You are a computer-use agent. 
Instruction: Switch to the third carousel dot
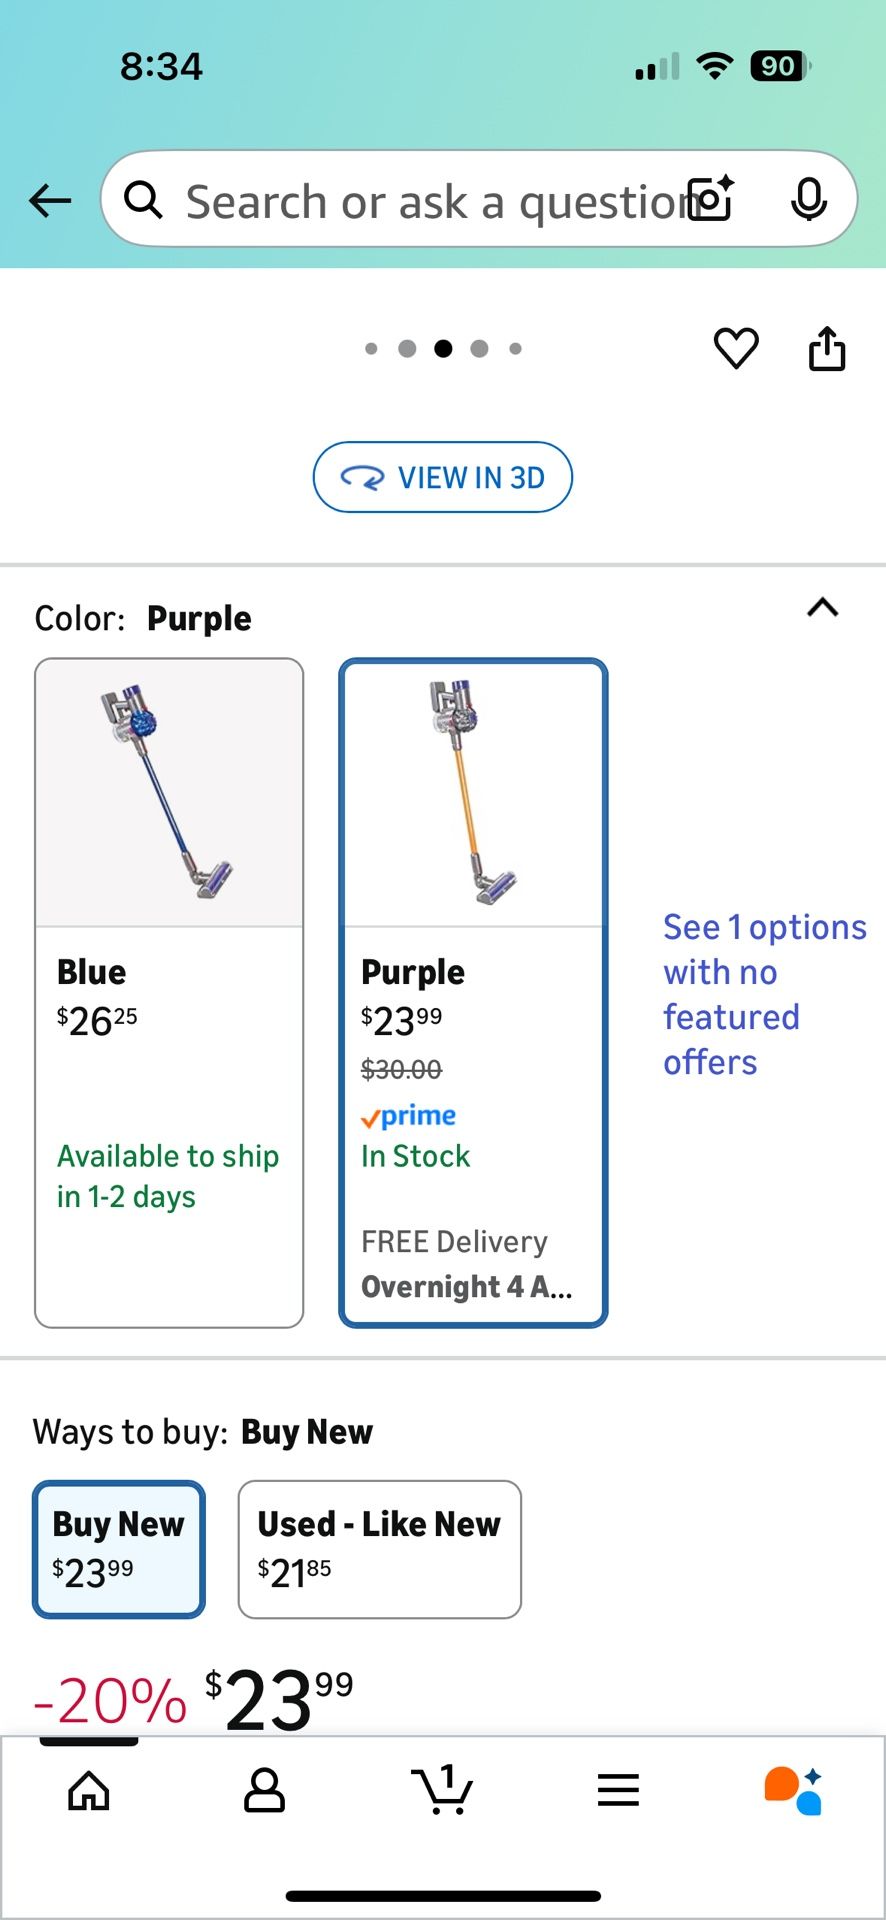pyautogui.click(x=443, y=348)
